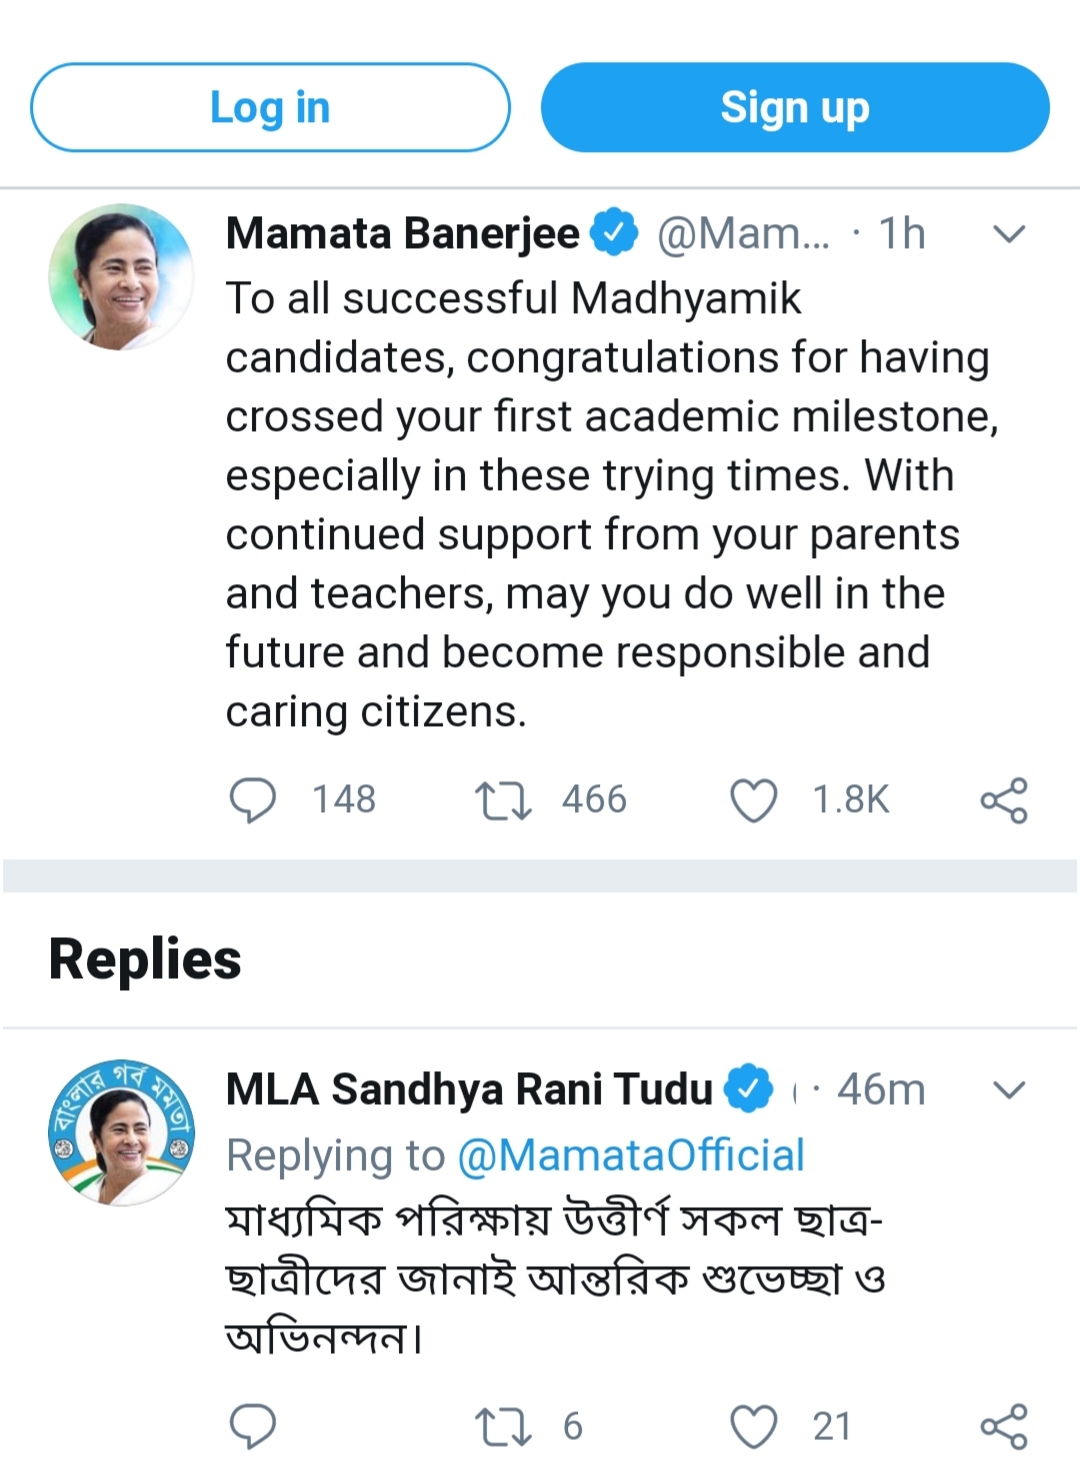Open the Mamata Banerjee display name
Viewport: 1080px width, 1483px height.
pos(402,234)
